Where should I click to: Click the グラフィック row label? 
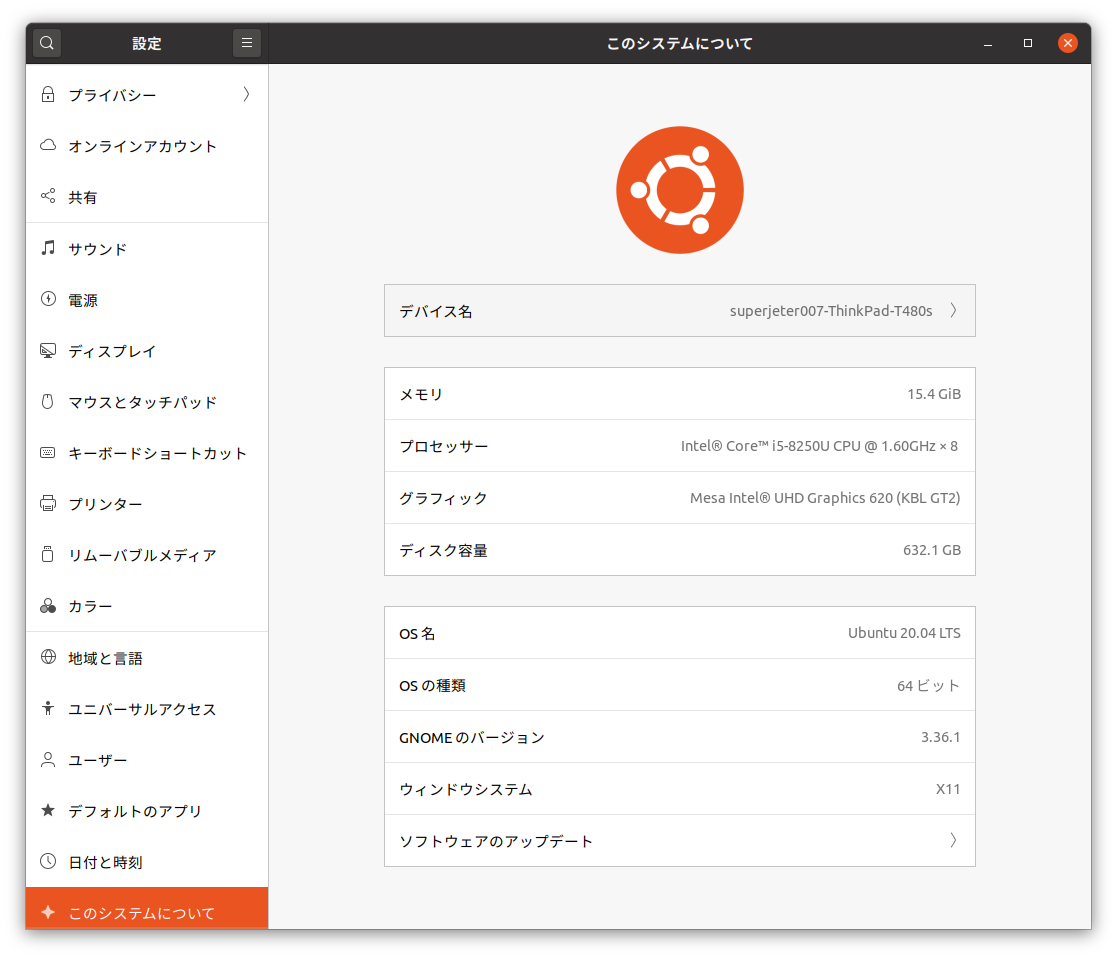coord(443,498)
